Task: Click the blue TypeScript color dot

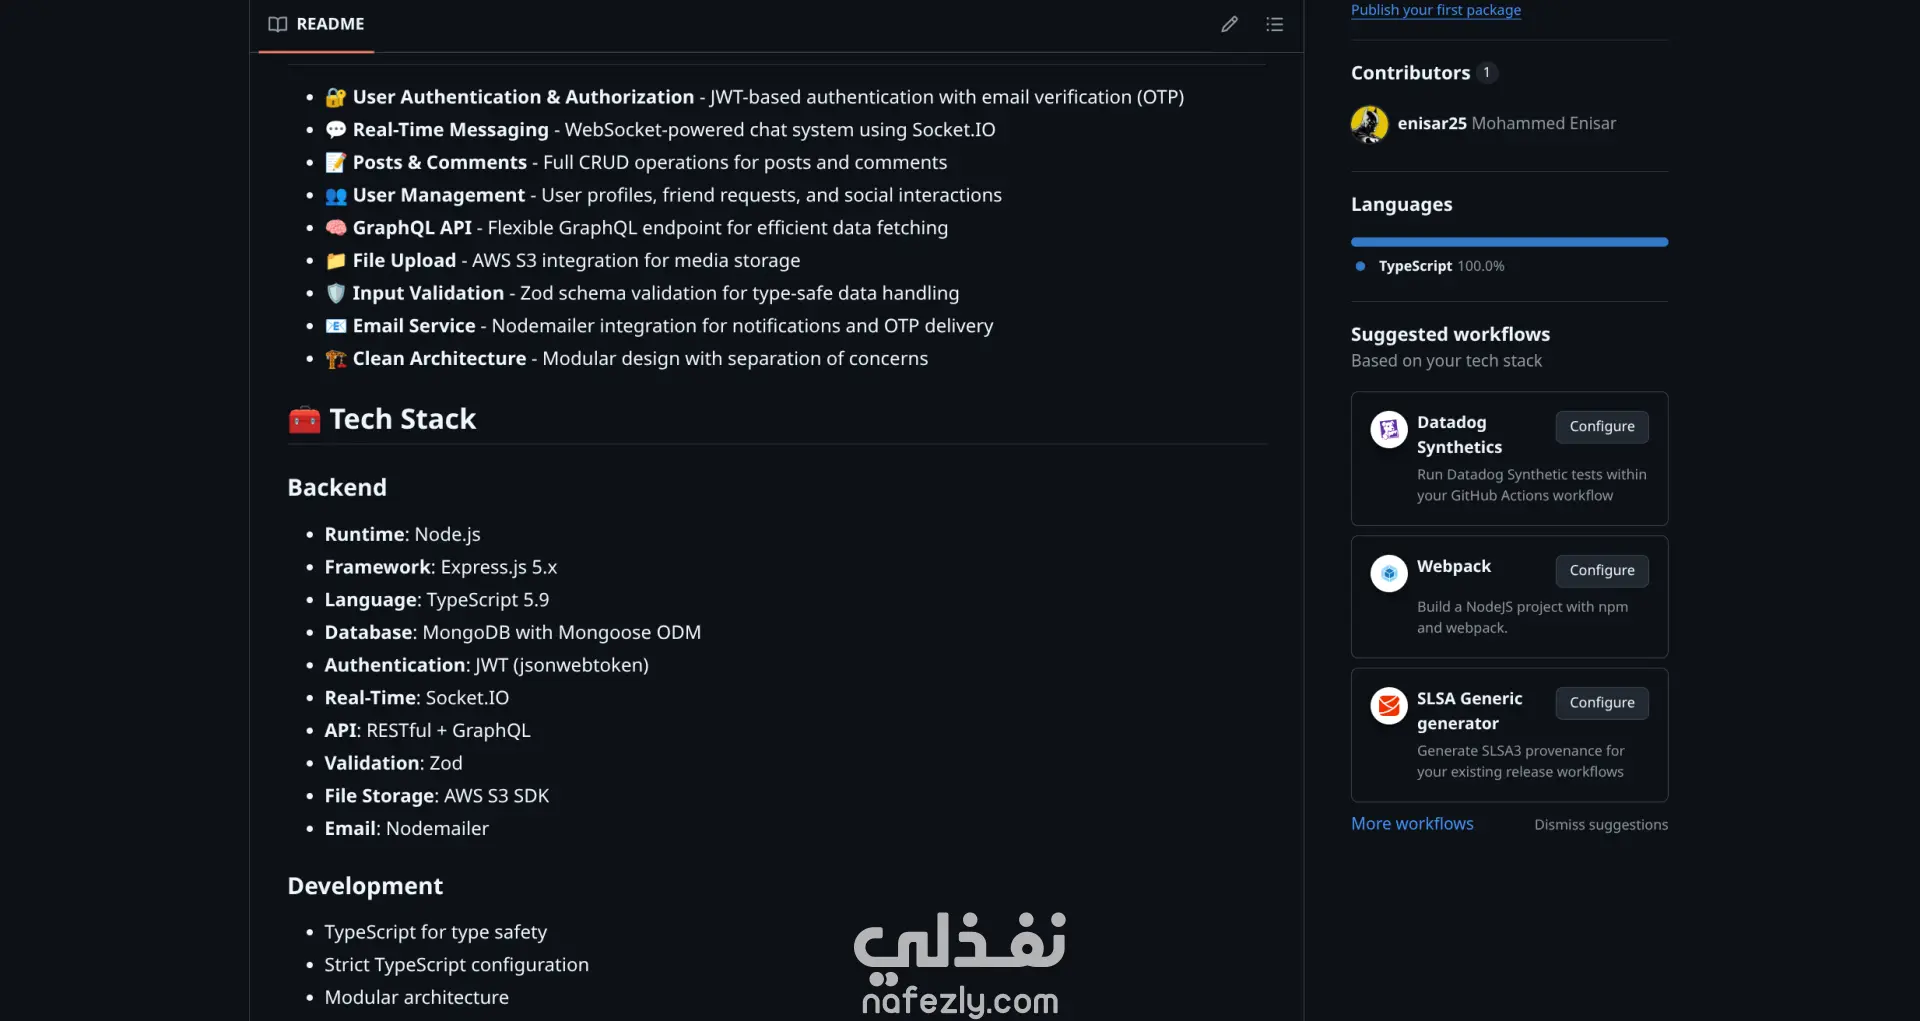Action: (1360, 266)
